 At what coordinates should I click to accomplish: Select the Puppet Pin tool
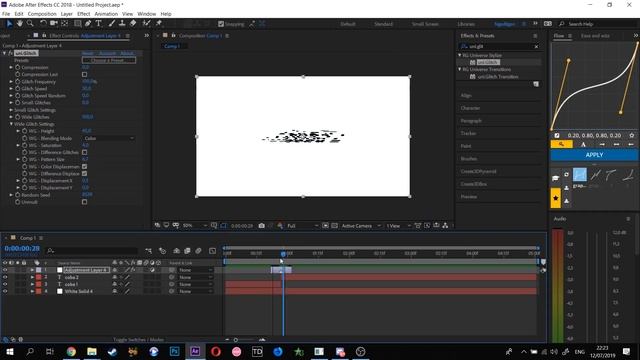click(x=159, y=24)
